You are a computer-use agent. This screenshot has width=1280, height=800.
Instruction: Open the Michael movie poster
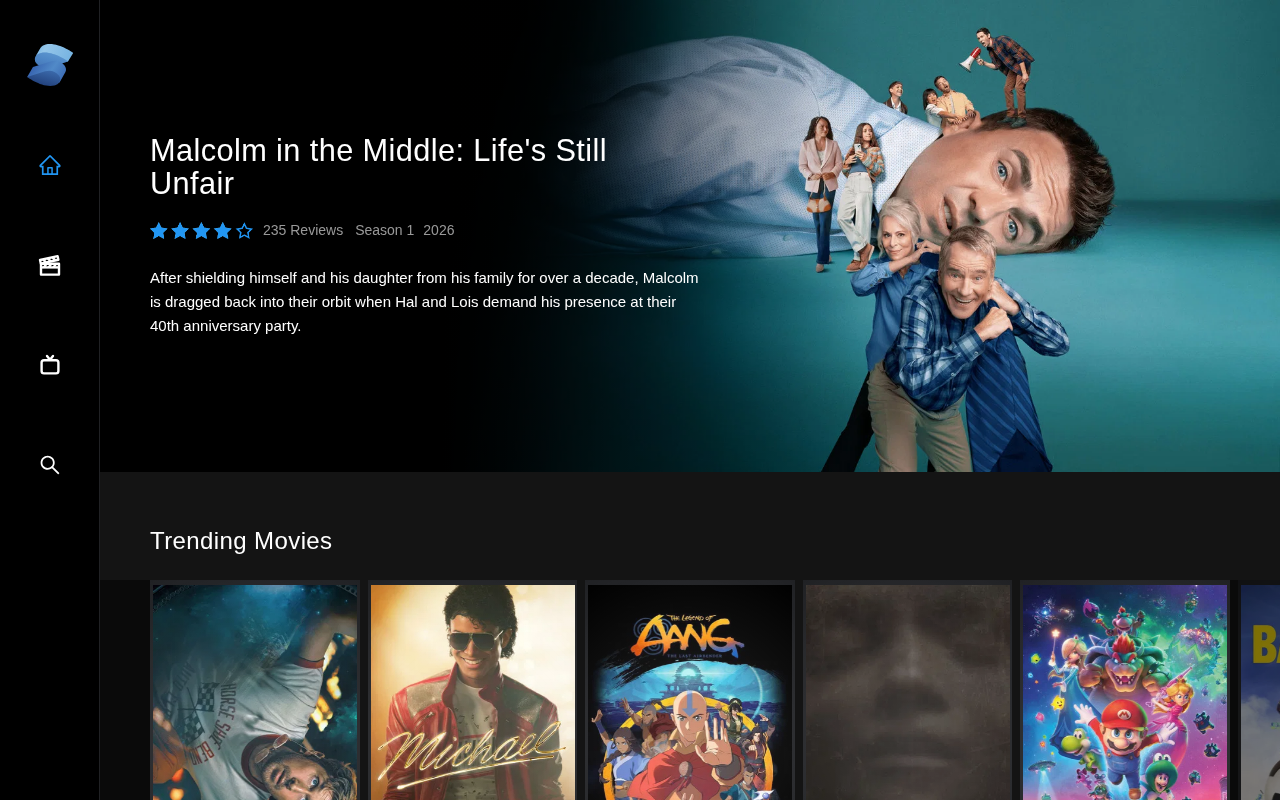[x=473, y=692]
